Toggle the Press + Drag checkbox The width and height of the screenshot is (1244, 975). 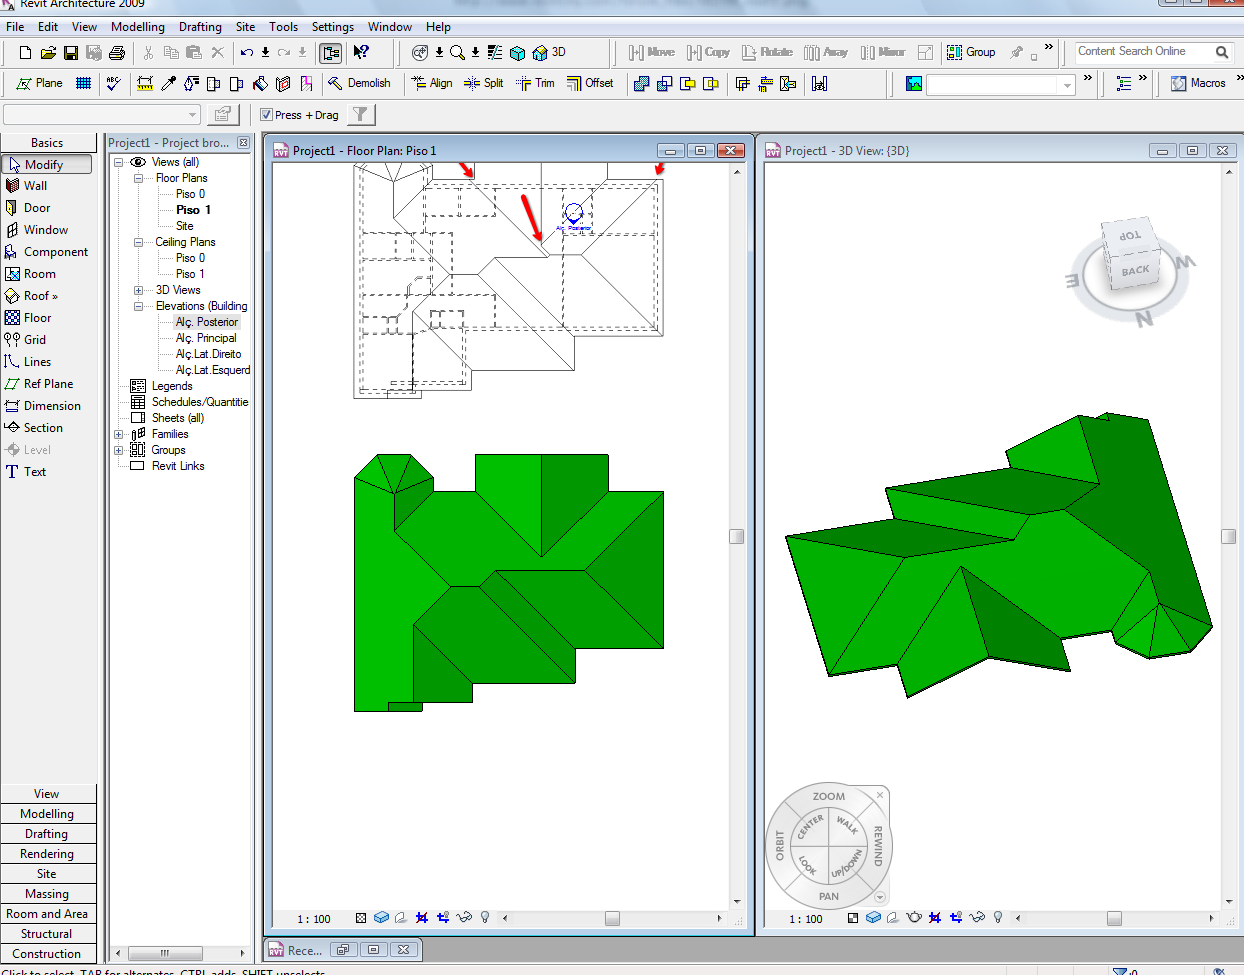click(x=266, y=115)
